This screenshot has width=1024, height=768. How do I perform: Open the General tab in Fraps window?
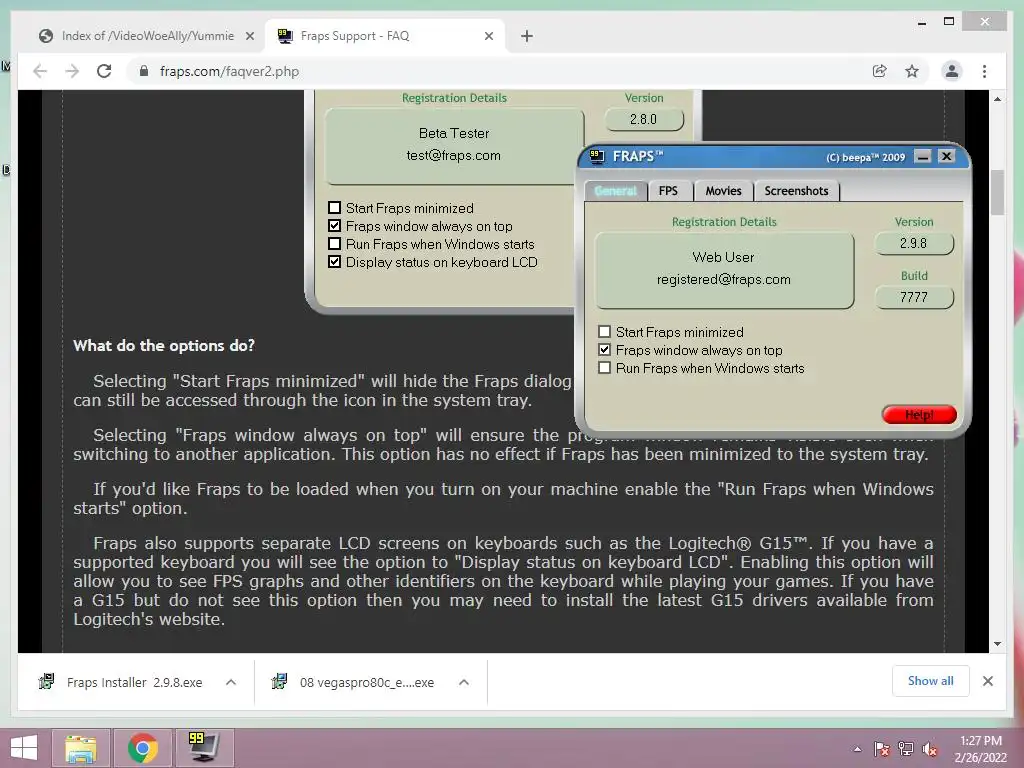[x=615, y=191]
